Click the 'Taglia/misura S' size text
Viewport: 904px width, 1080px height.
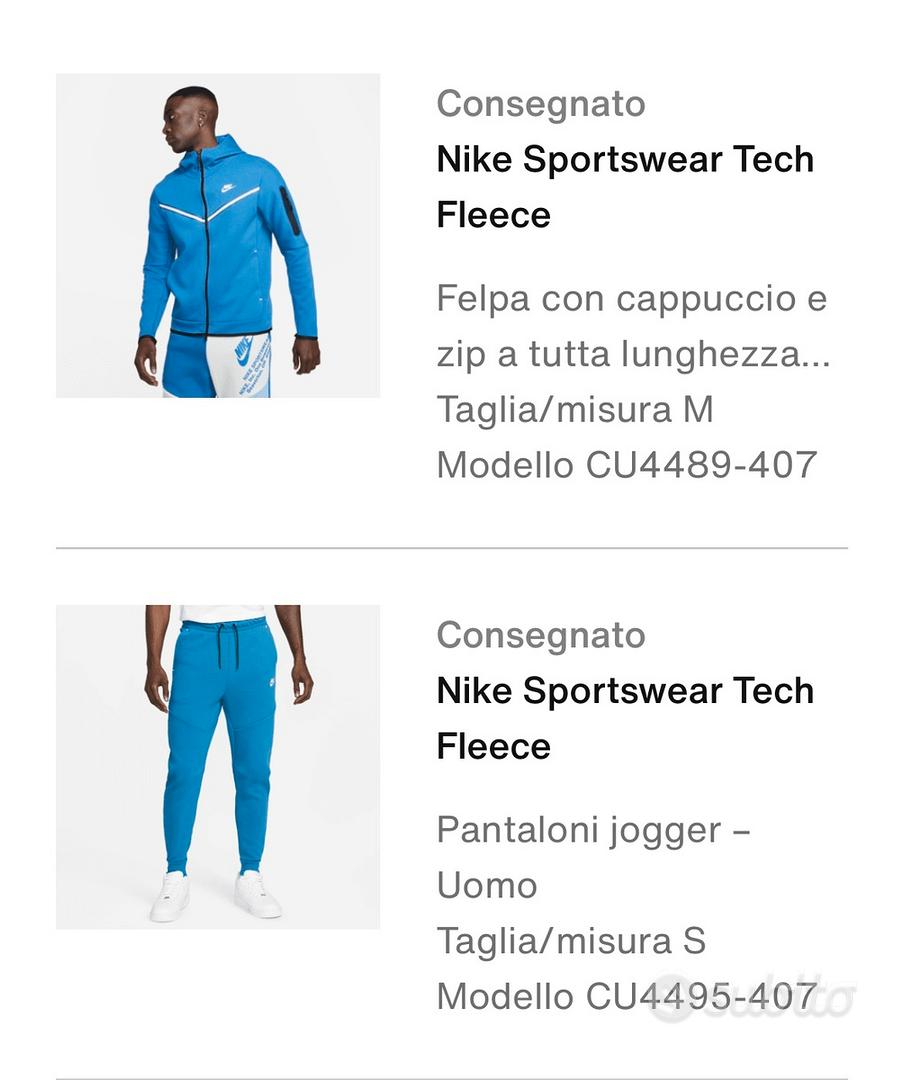click(x=571, y=941)
